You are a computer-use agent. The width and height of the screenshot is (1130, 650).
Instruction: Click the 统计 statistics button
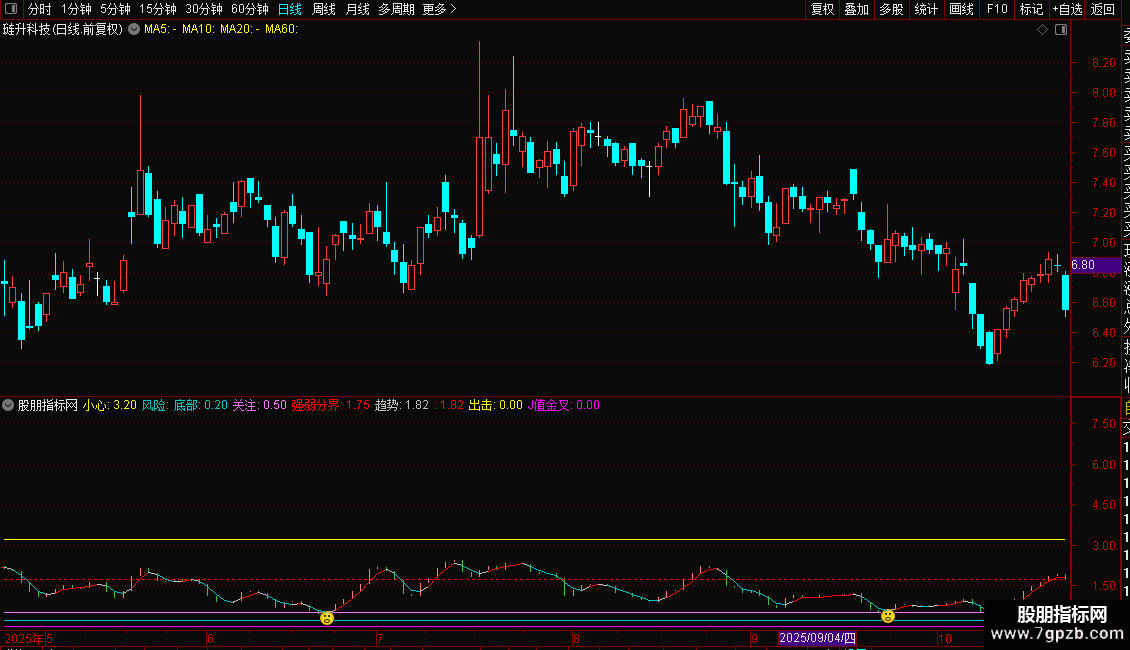click(x=926, y=9)
